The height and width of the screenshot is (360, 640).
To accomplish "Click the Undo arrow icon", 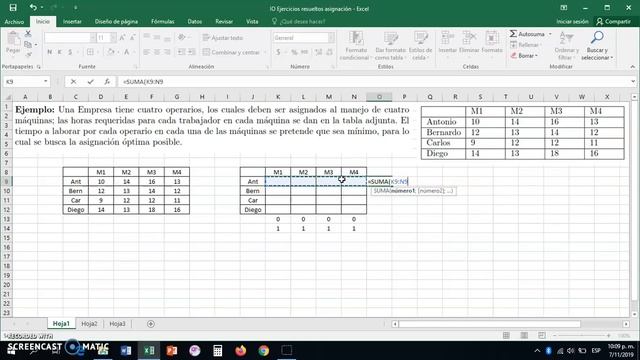I will (x=33, y=7).
